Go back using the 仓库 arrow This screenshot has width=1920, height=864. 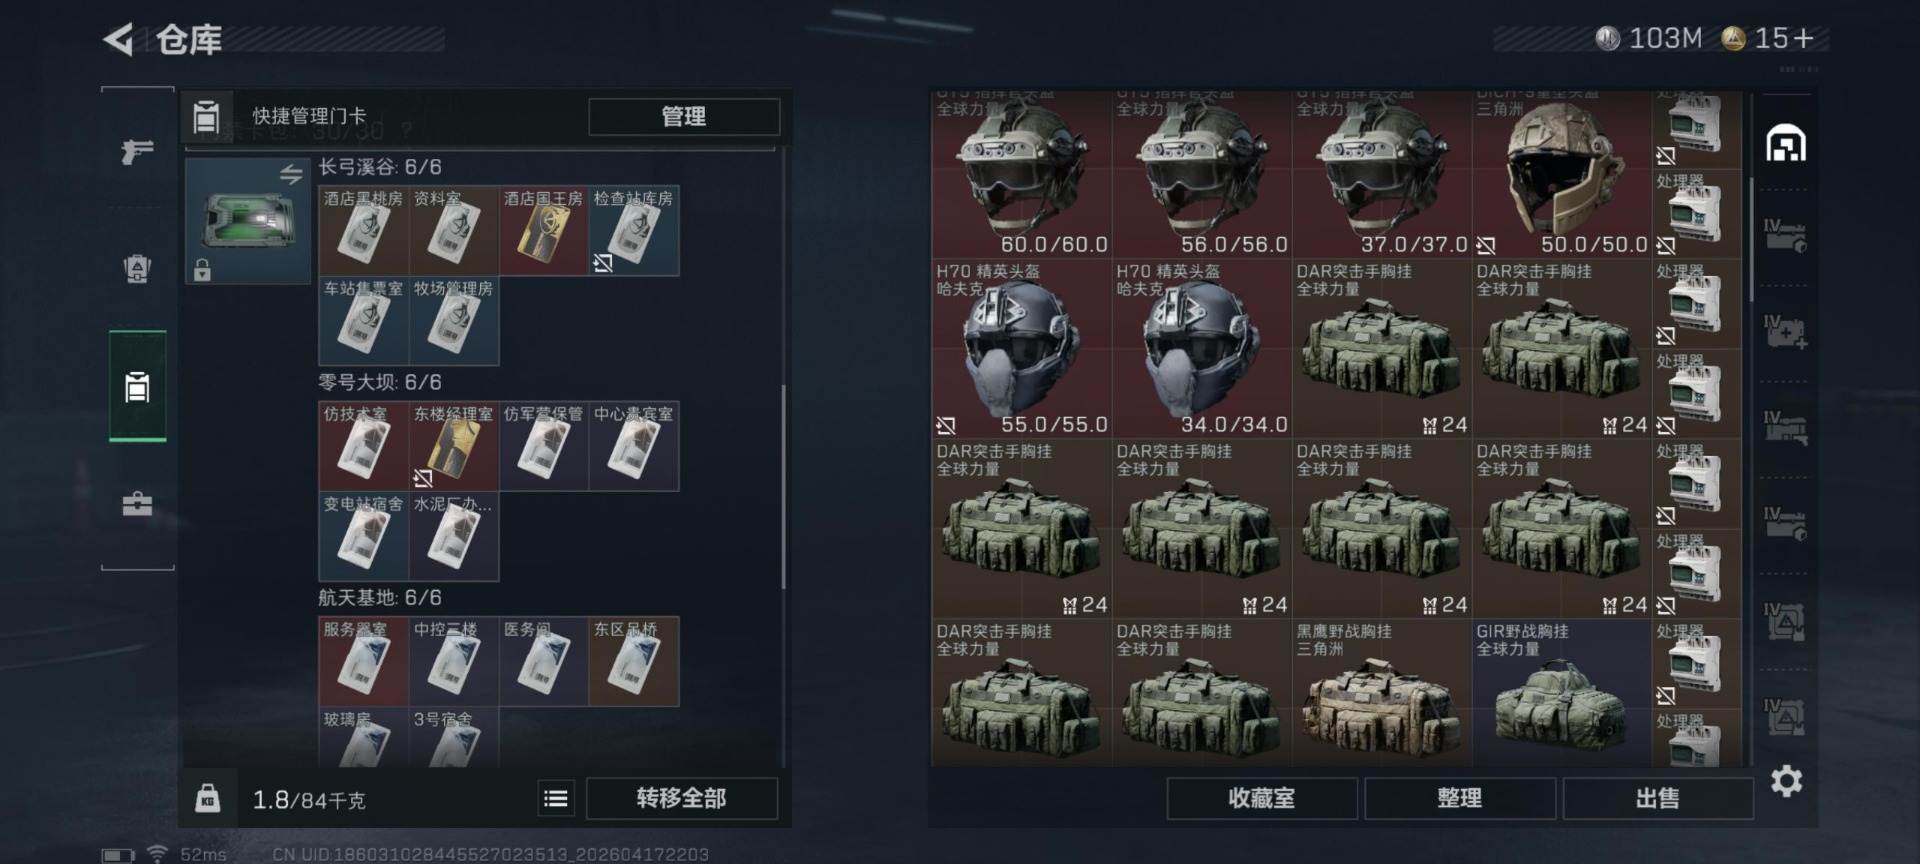119,40
